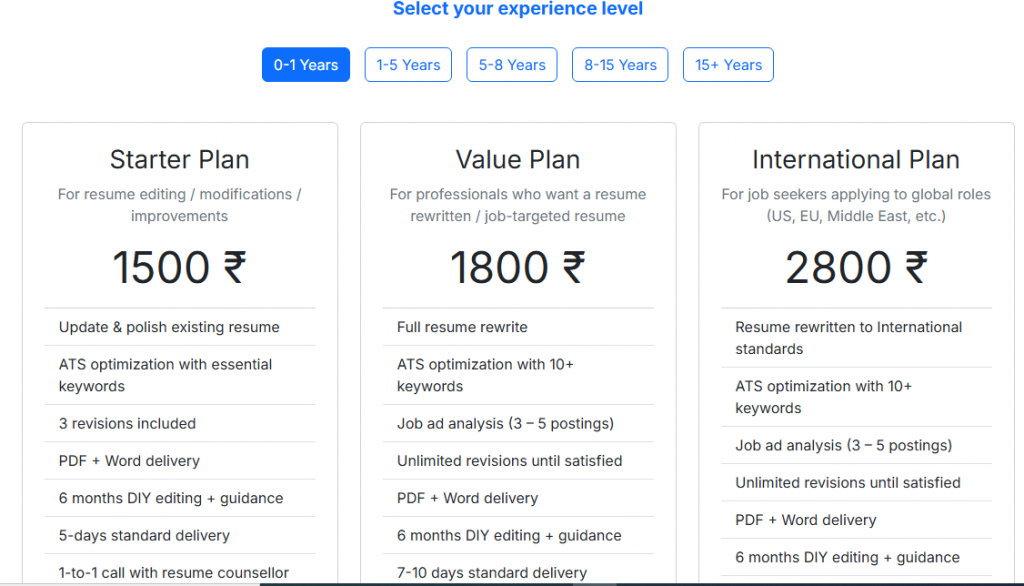The height and width of the screenshot is (586, 1024).
Task: Click '5-days standard delivery' feature
Action: [144, 536]
